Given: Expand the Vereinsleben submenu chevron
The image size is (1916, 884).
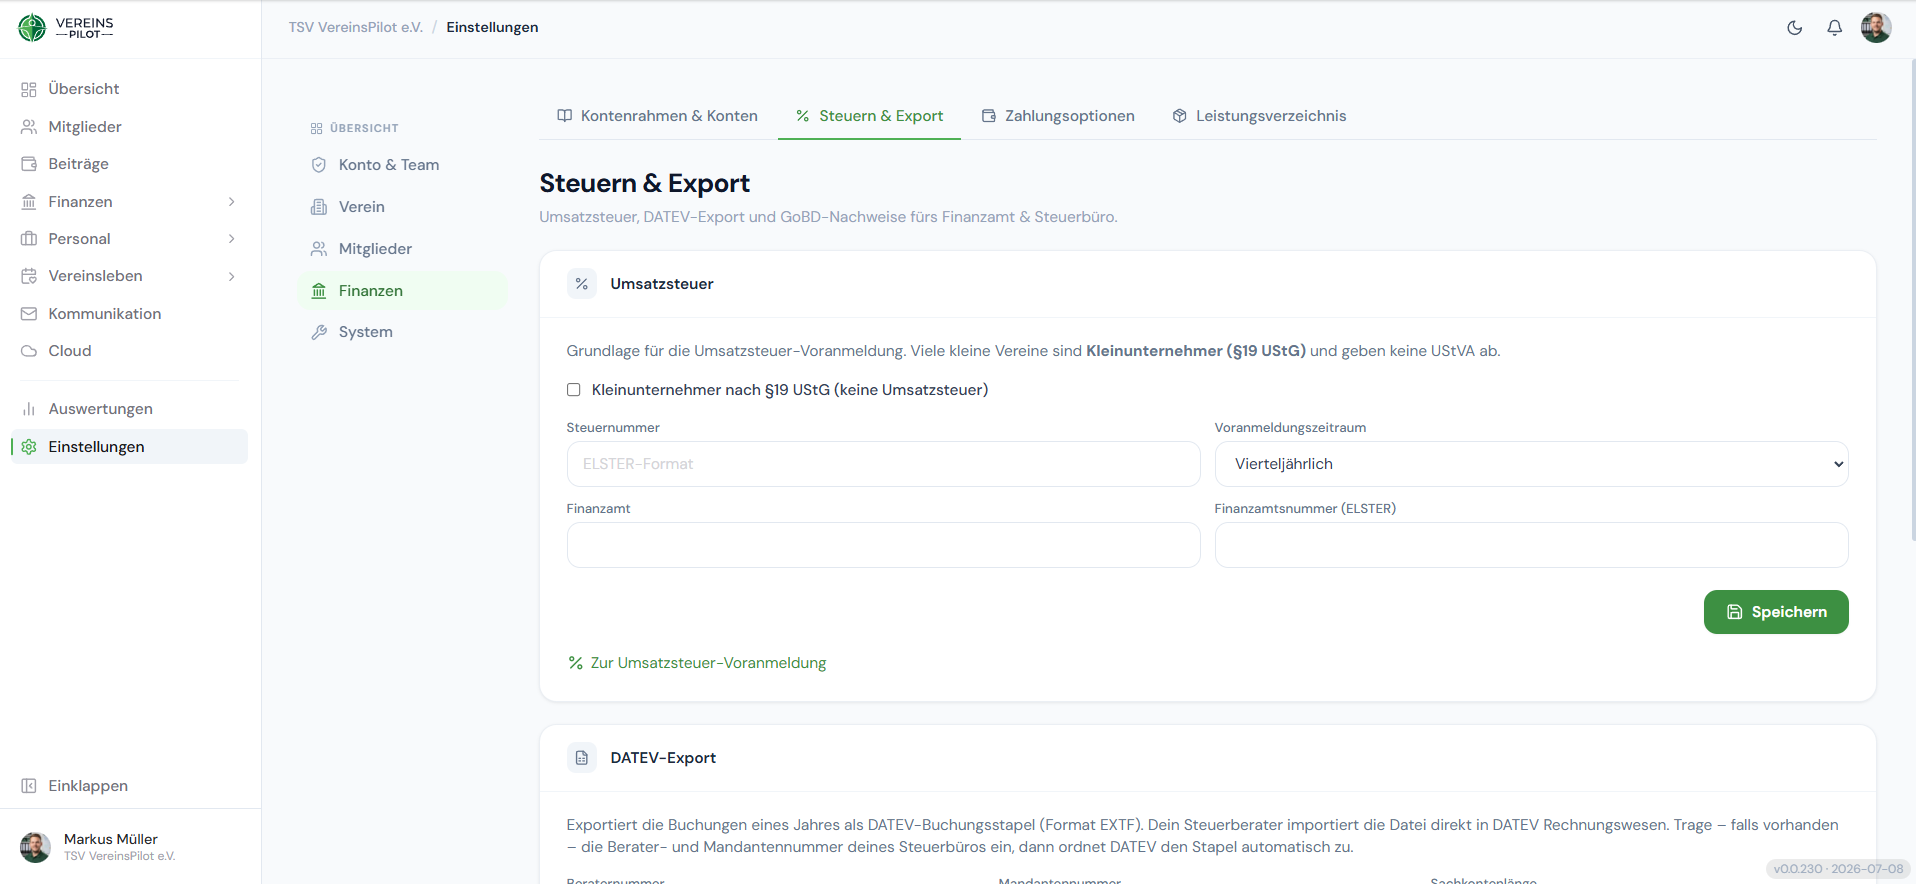Looking at the screenshot, I should pos(232,276).
